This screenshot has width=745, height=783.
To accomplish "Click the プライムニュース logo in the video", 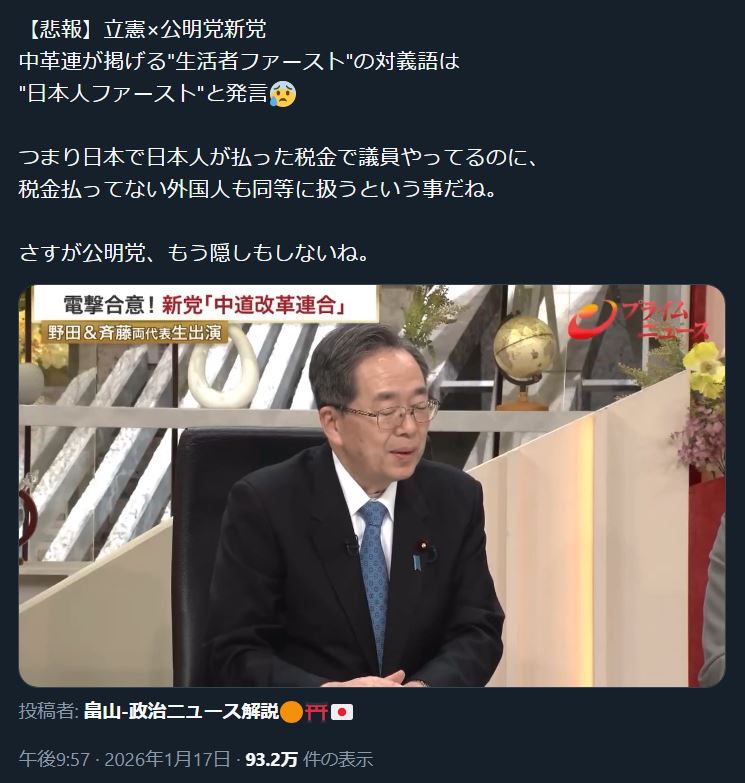I will click(640, 320).
